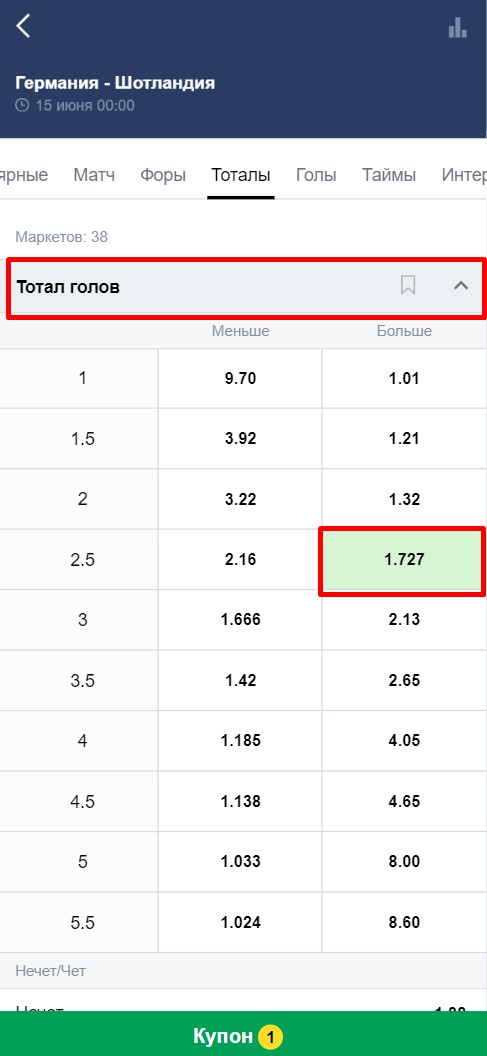Bookmark the Тотал голов market
Viewport: 487px width, 1056px height.
coord(408,286)
